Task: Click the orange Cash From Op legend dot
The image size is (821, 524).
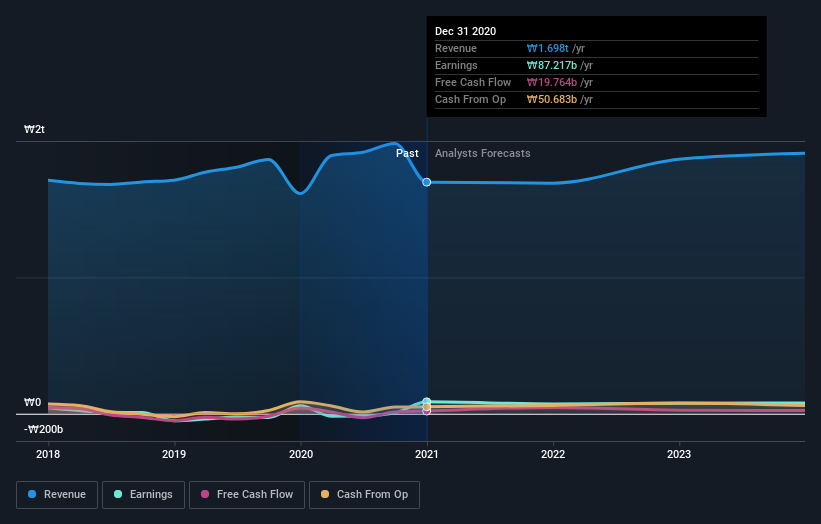Action: click(325, 494)
